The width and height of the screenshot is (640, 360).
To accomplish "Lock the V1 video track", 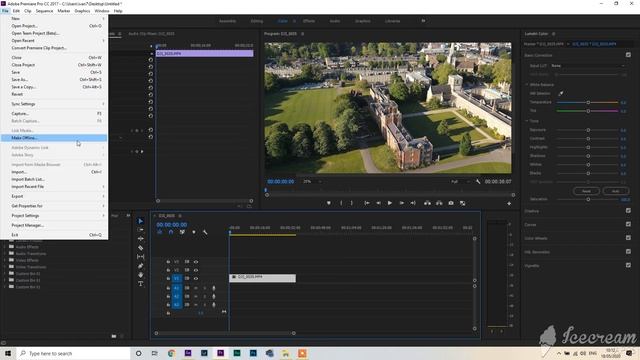I will point(168,278).
